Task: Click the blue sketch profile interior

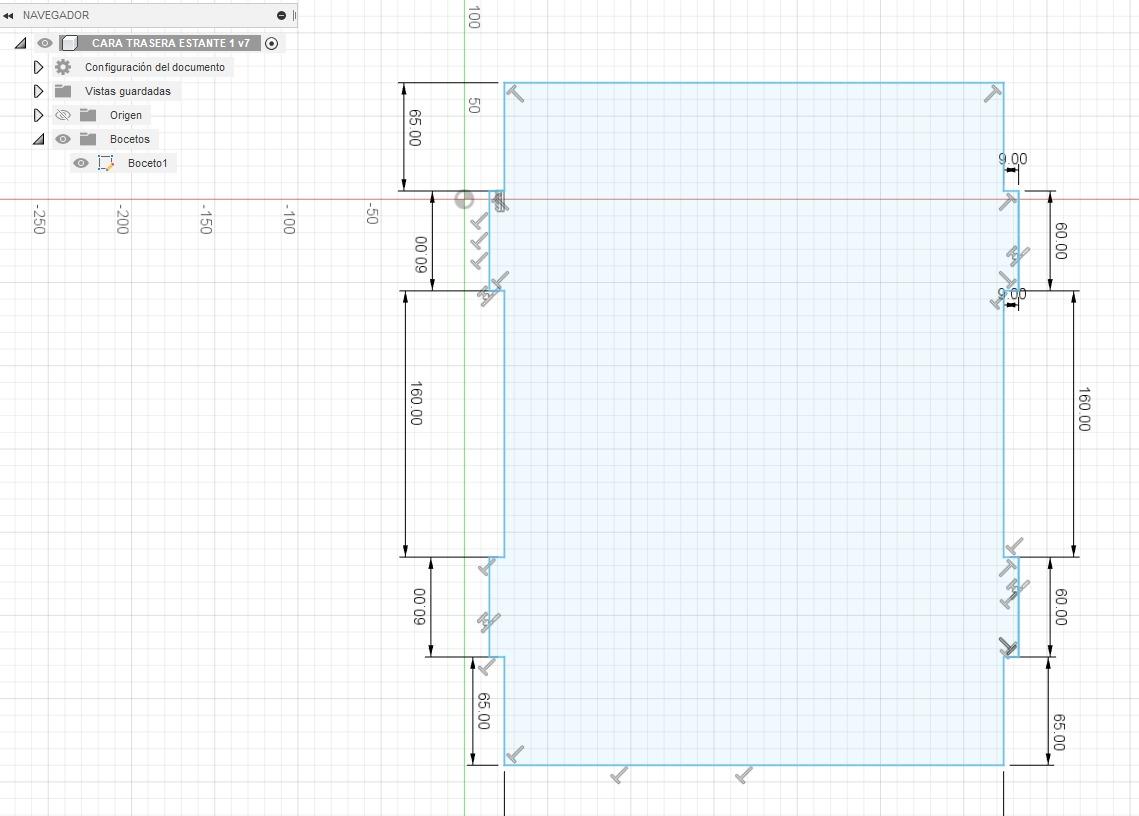Action: [754, 424]
